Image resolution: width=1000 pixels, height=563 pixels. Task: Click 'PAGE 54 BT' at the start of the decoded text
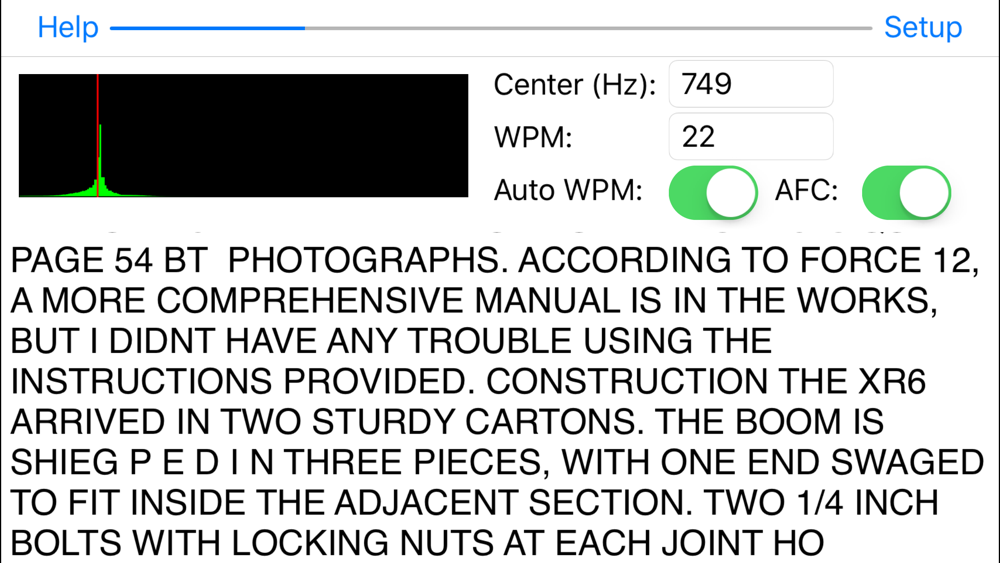pyautogui.click(x=109, y=260)
